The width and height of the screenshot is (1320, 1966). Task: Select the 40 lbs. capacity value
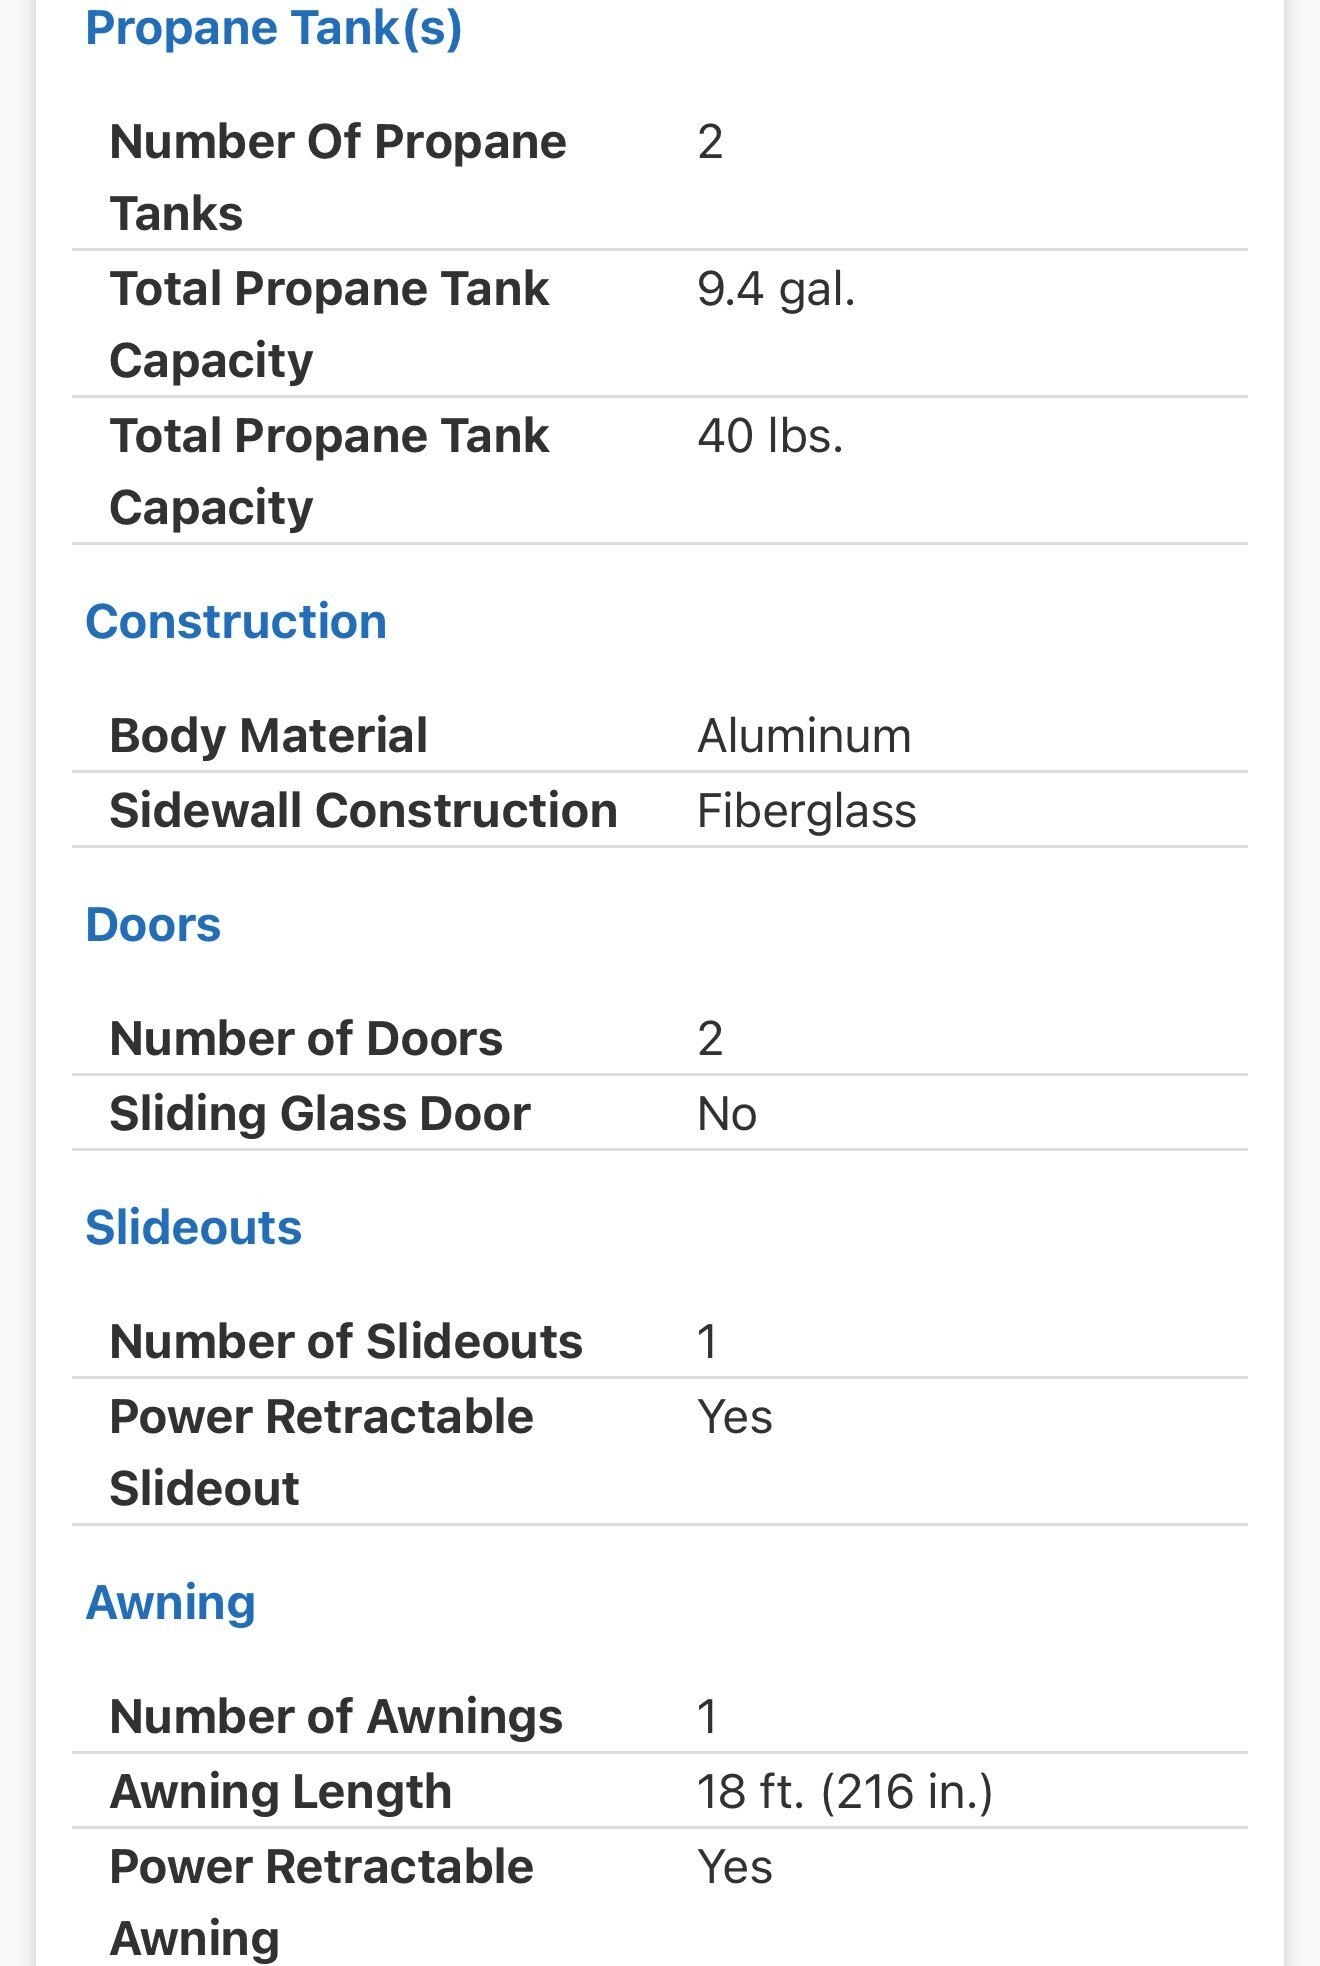pyautogui.click(x=770, y=436)
